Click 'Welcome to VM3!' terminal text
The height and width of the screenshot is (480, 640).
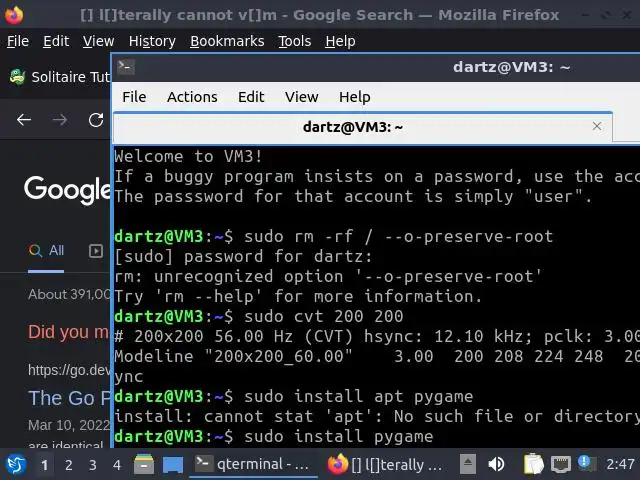pos(188,156)
